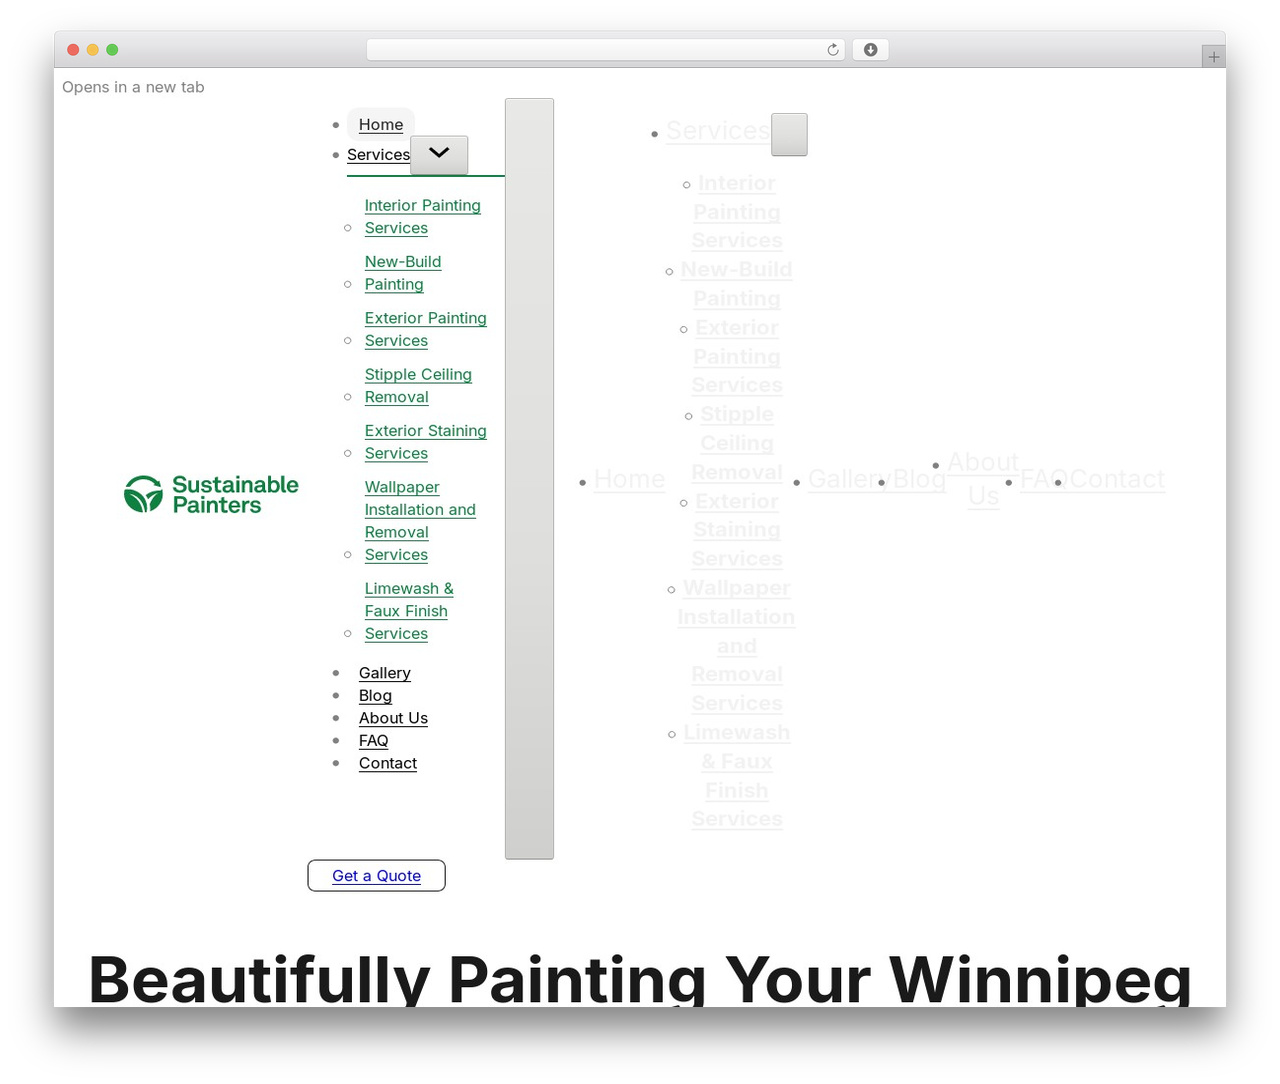Open green Exterior Painting Services link
This screenshot has width=1280, height=1084.
point(426,329)
